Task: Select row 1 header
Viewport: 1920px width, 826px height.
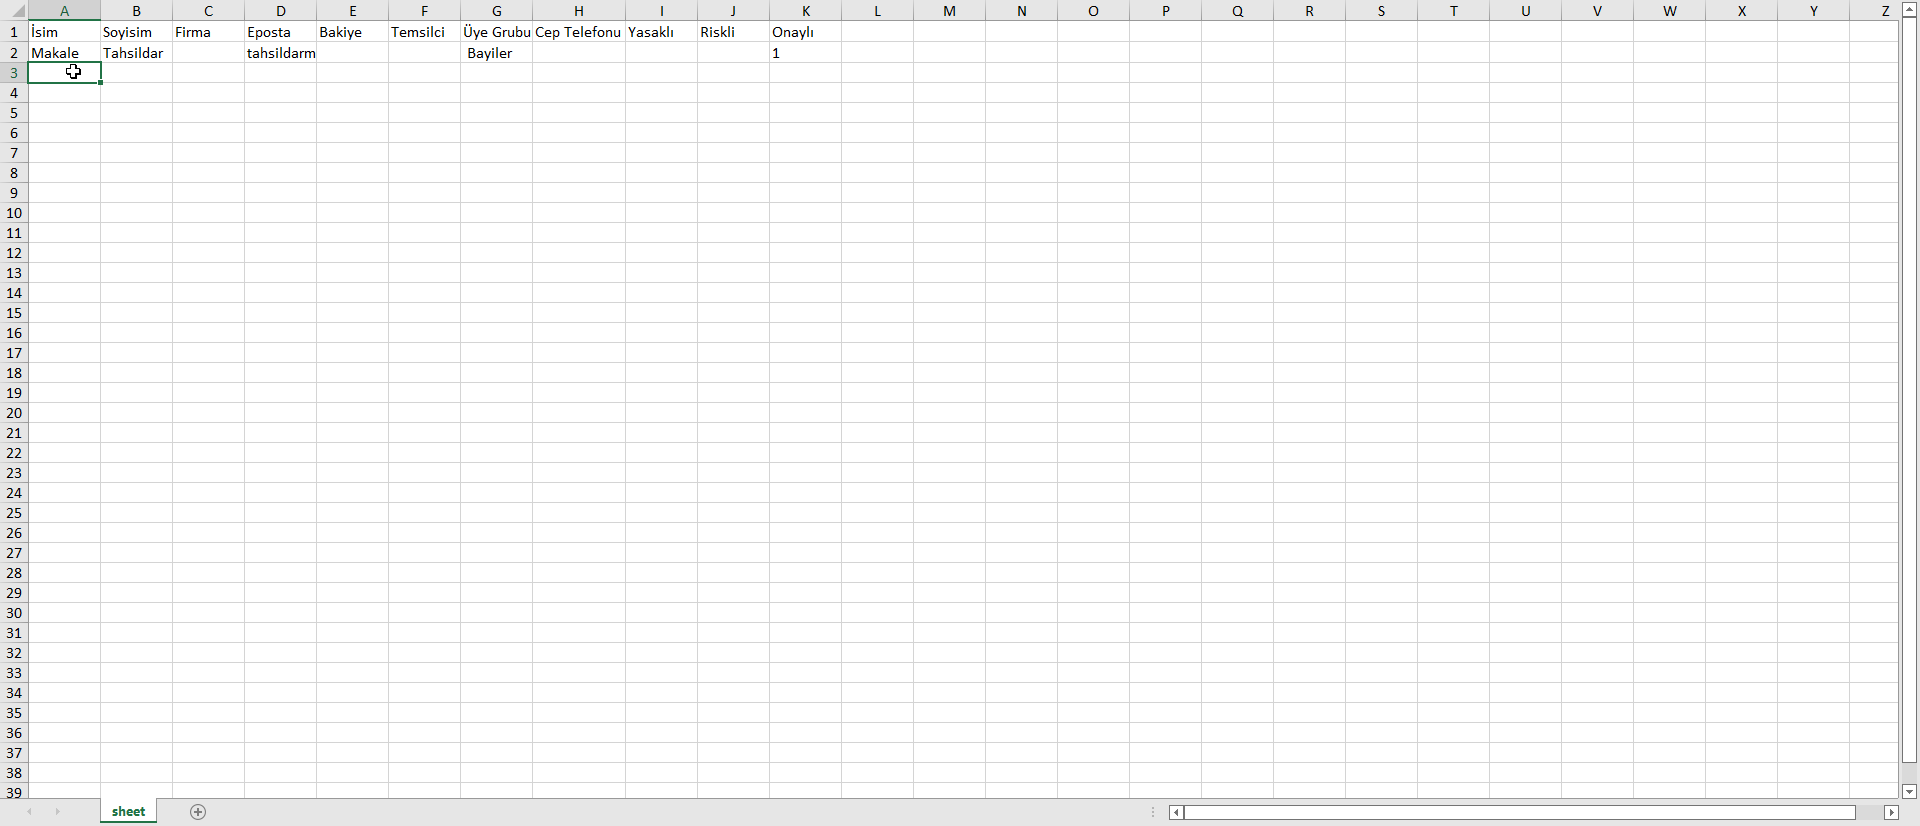Action: pos(14,32)
